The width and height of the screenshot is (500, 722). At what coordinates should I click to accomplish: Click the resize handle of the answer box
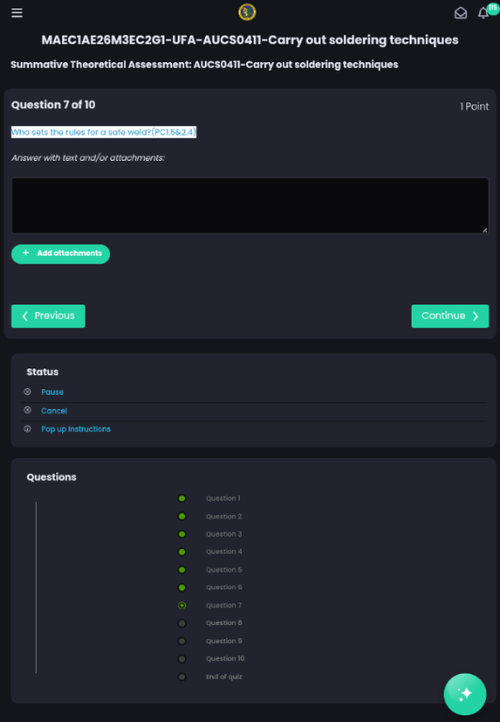pos(485,229)
